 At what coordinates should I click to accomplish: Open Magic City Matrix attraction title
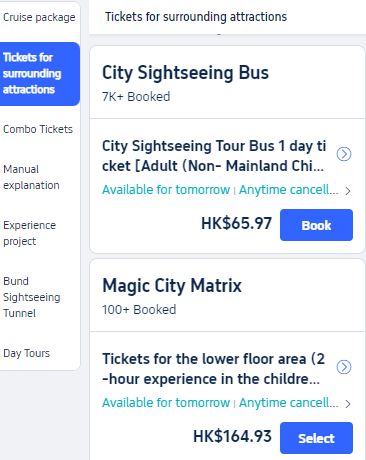tap(172, 286)
